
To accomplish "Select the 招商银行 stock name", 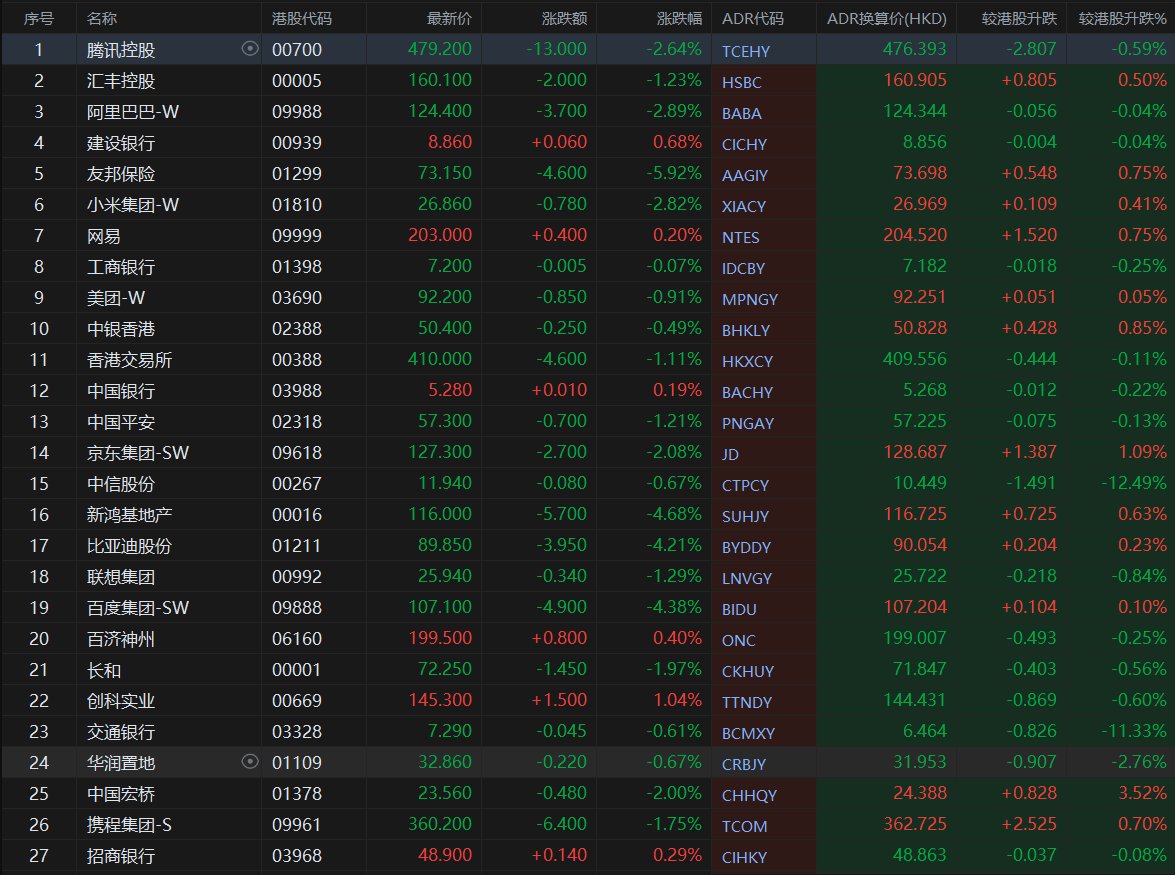I will click(121, 856).
